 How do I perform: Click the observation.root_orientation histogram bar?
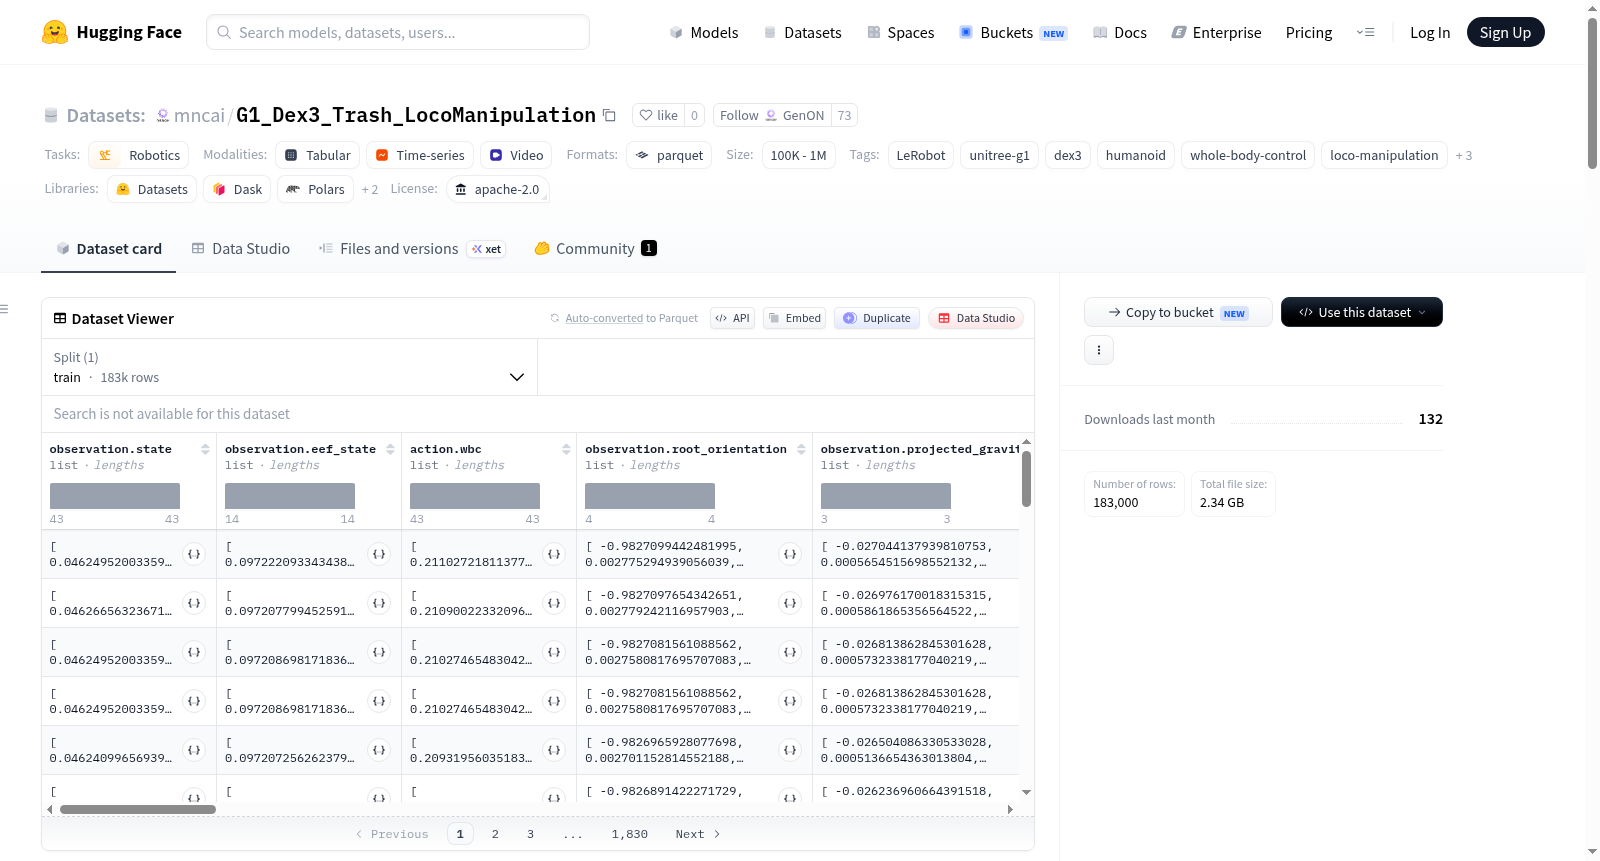point(650,496)
